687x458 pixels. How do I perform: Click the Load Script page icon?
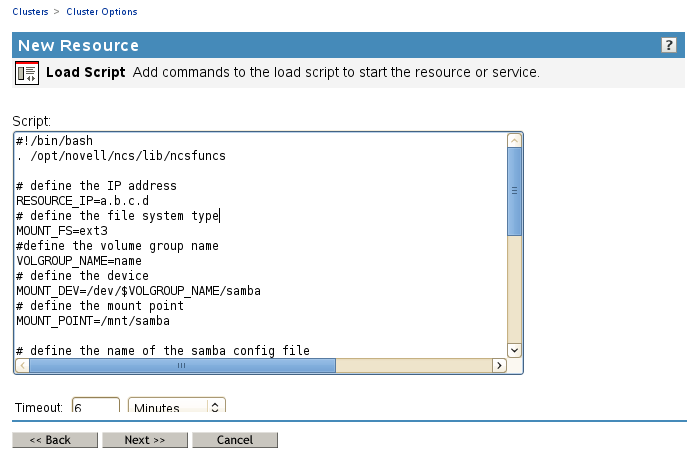point(27,73)
